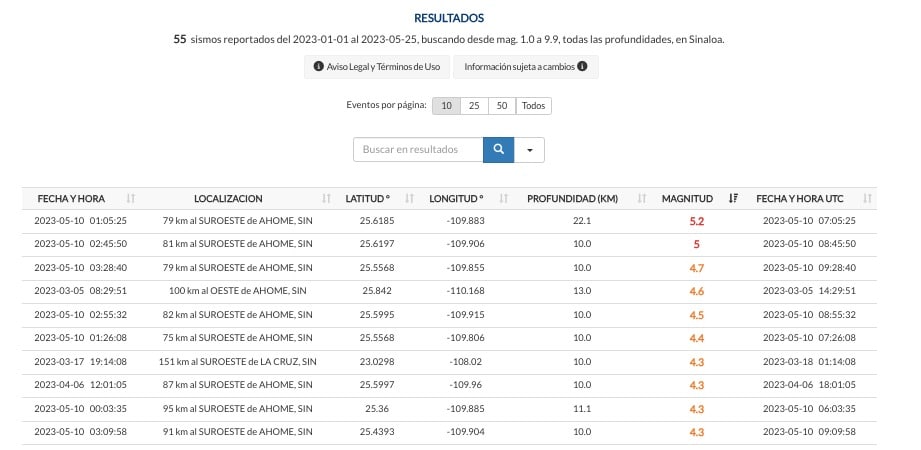Sort by the LOCALIZACION sort icon
The height and width of the screenshot is (450, 921).
327,199
